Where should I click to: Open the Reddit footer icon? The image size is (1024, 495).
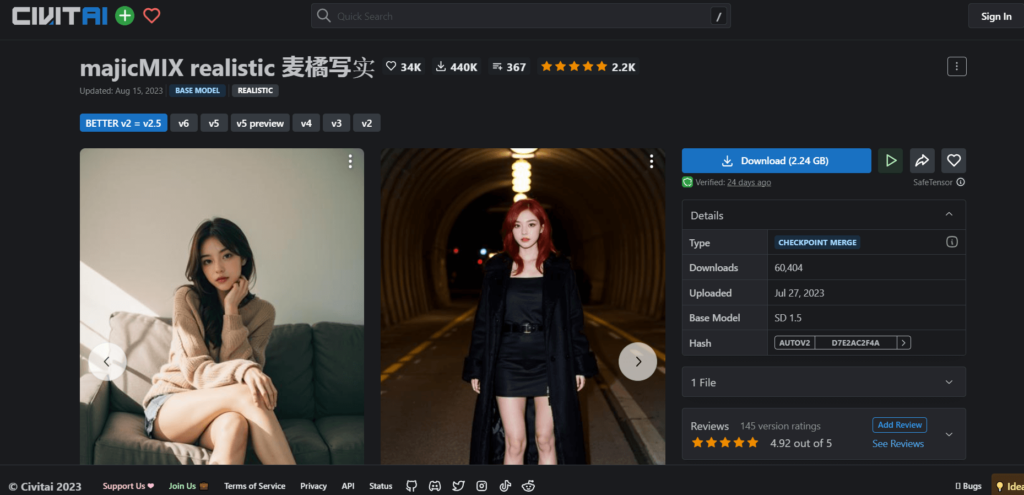click(528, 486)
